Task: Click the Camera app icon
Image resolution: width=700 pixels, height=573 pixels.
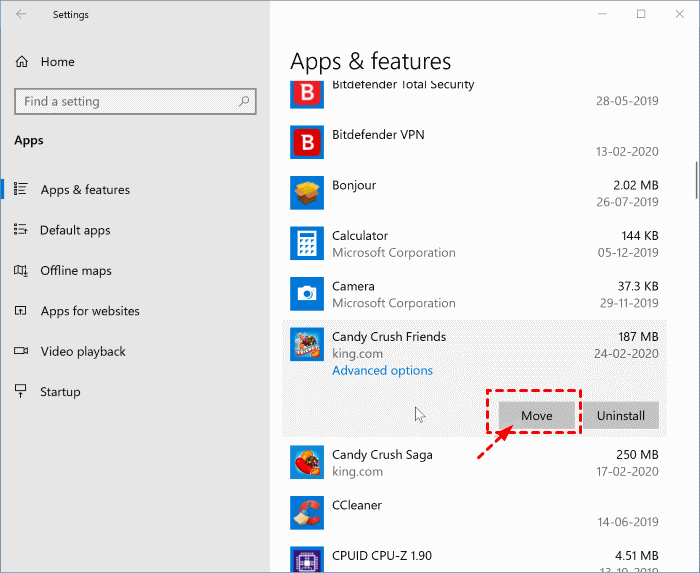Action: click(307, 294)
